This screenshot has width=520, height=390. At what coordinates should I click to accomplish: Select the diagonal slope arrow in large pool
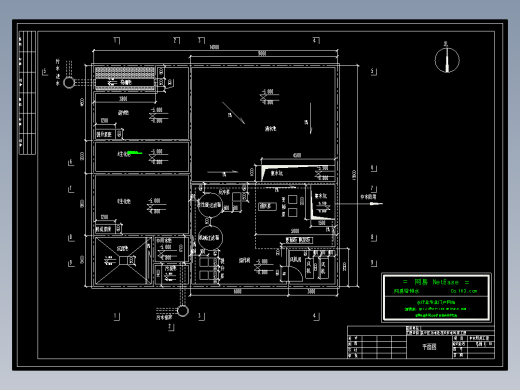234,113
